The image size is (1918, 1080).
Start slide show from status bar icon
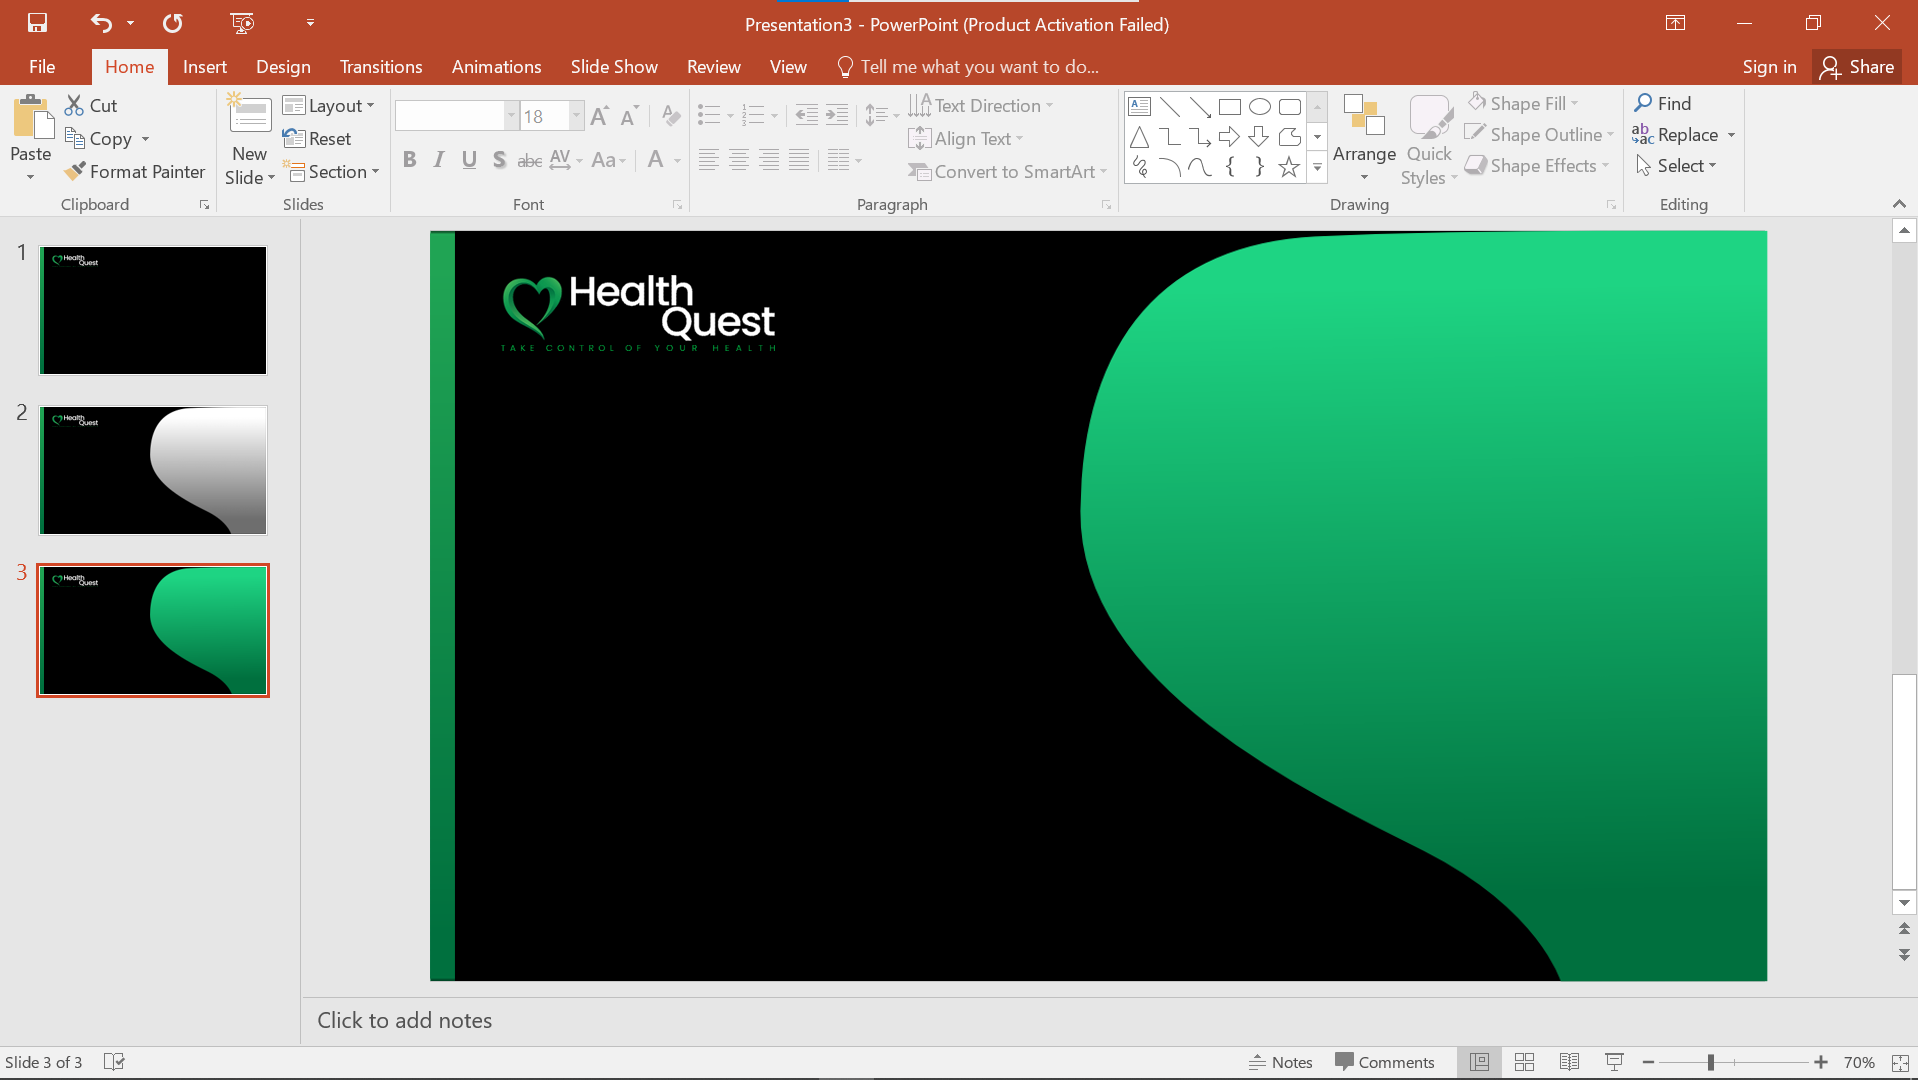click(1613, 1062)
